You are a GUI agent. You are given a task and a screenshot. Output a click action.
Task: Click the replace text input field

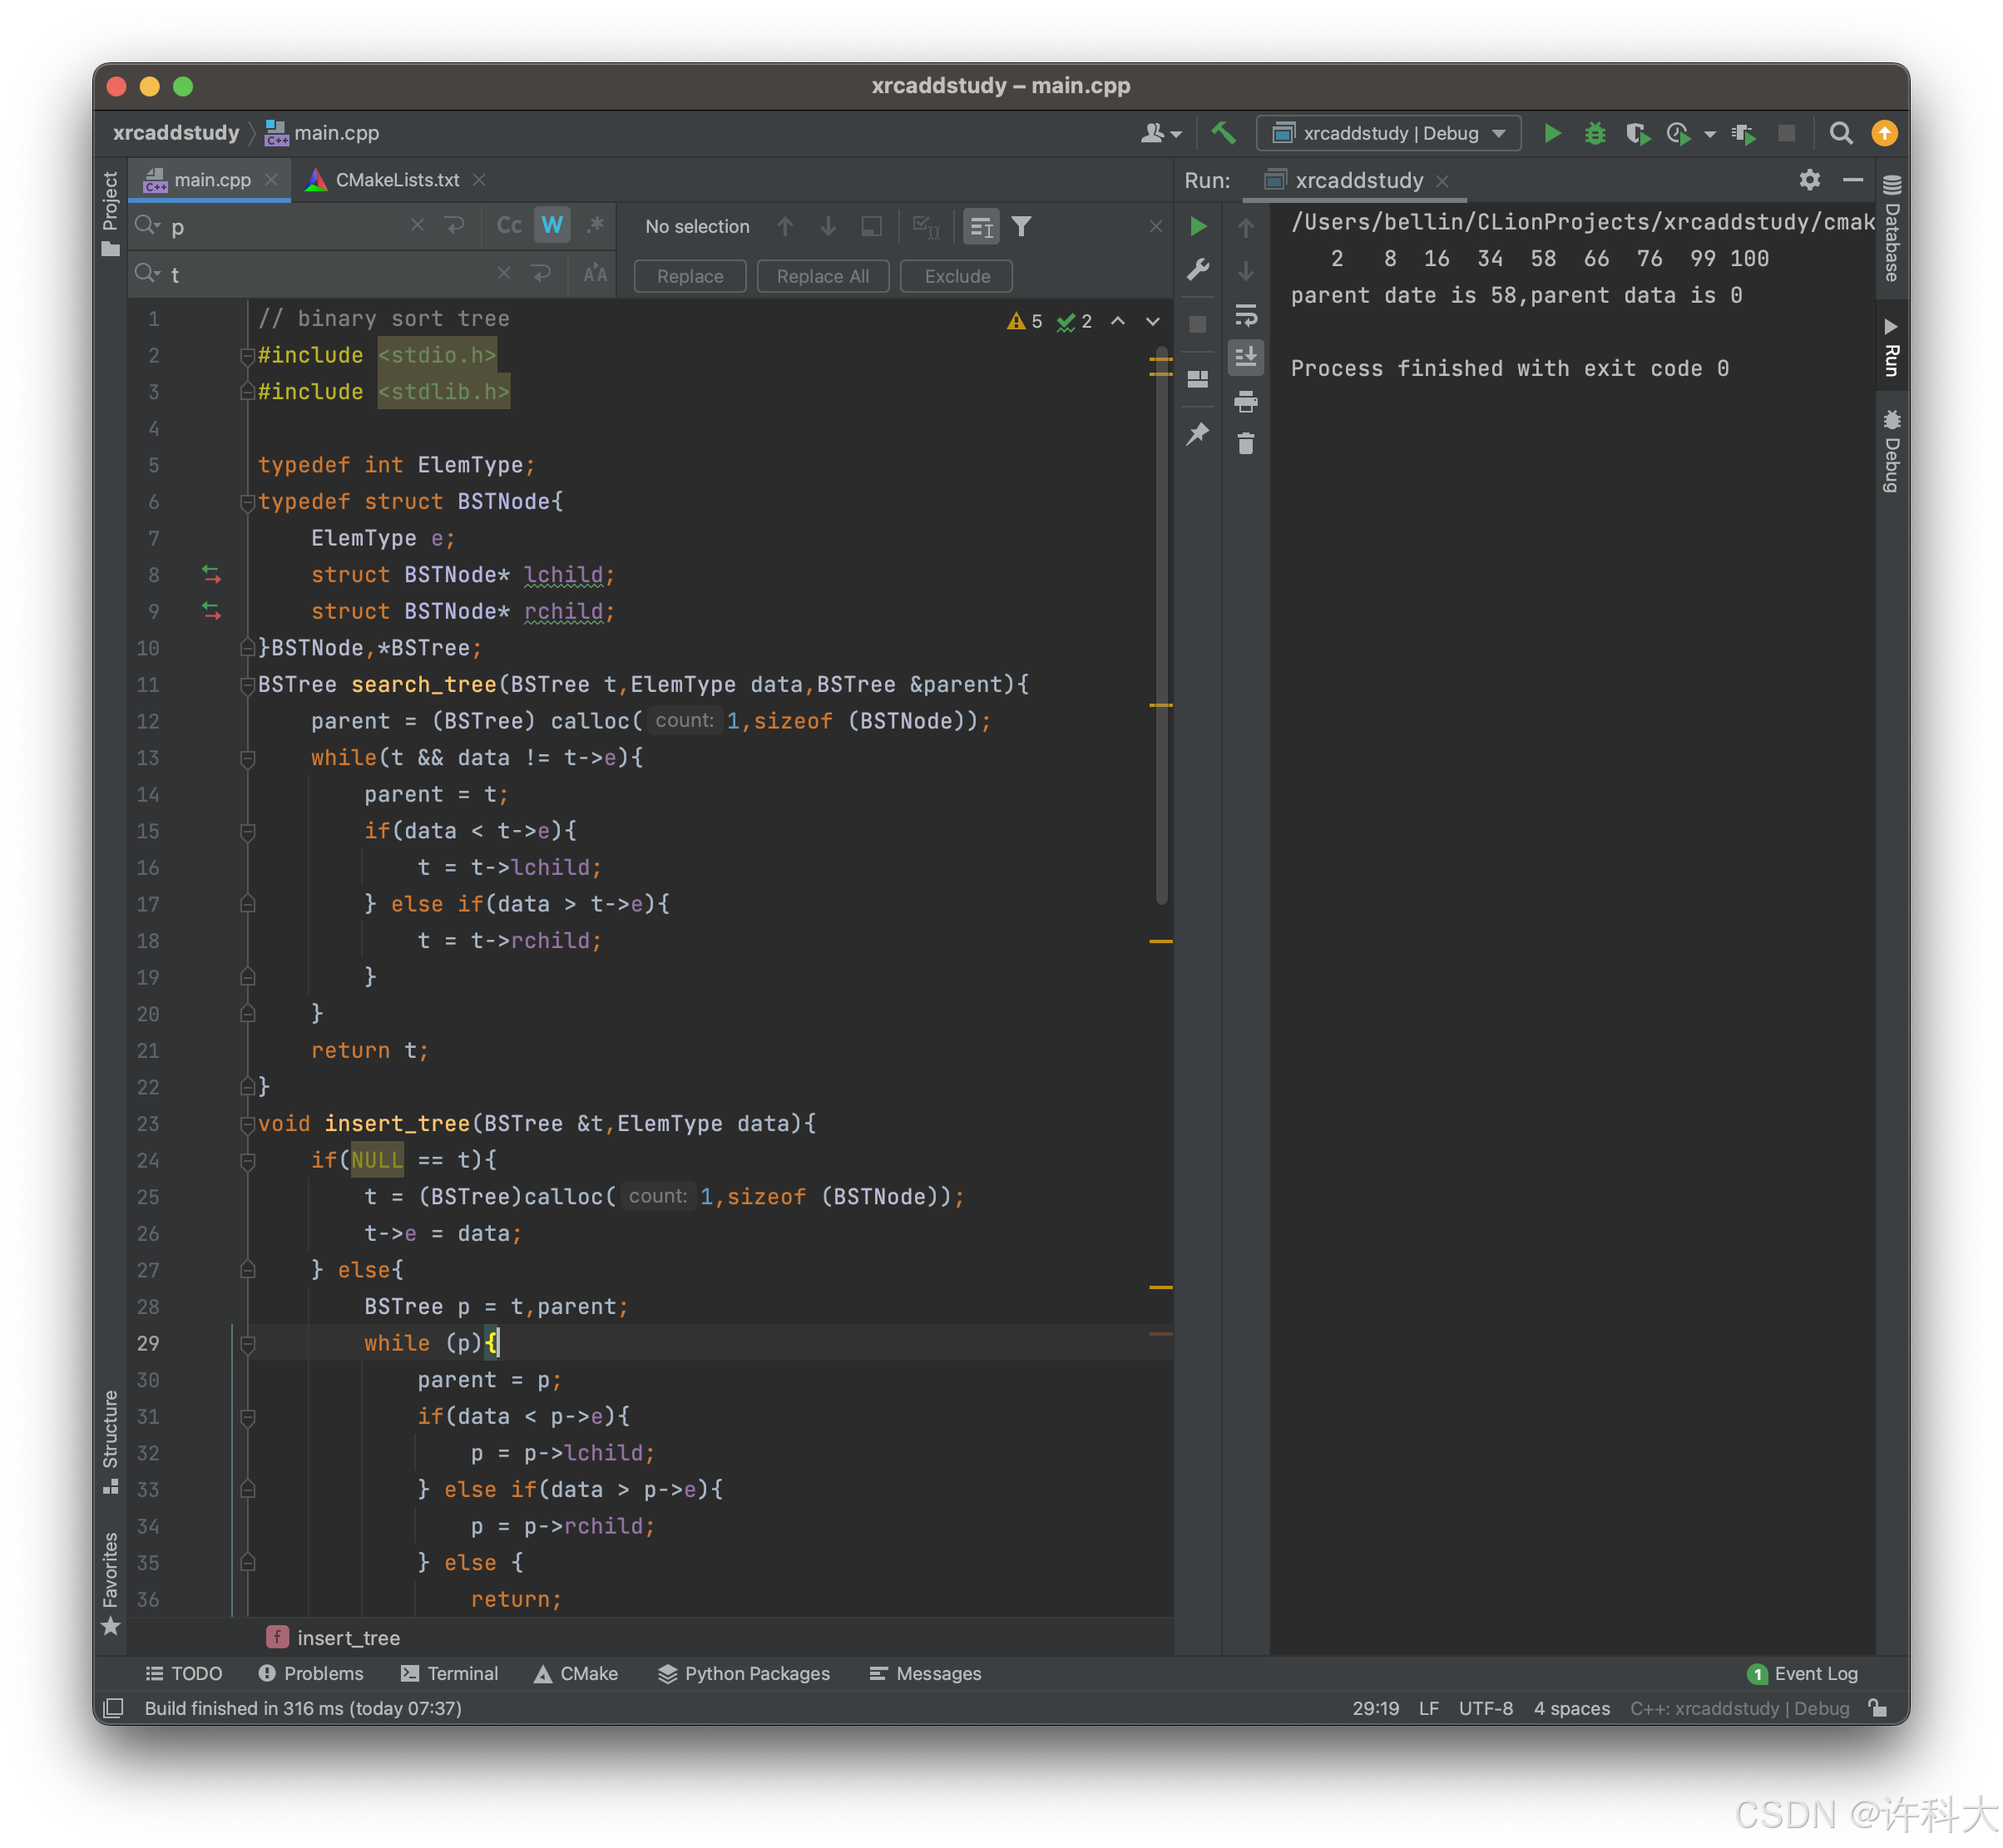pyautogui.click(x=330, y=274)
